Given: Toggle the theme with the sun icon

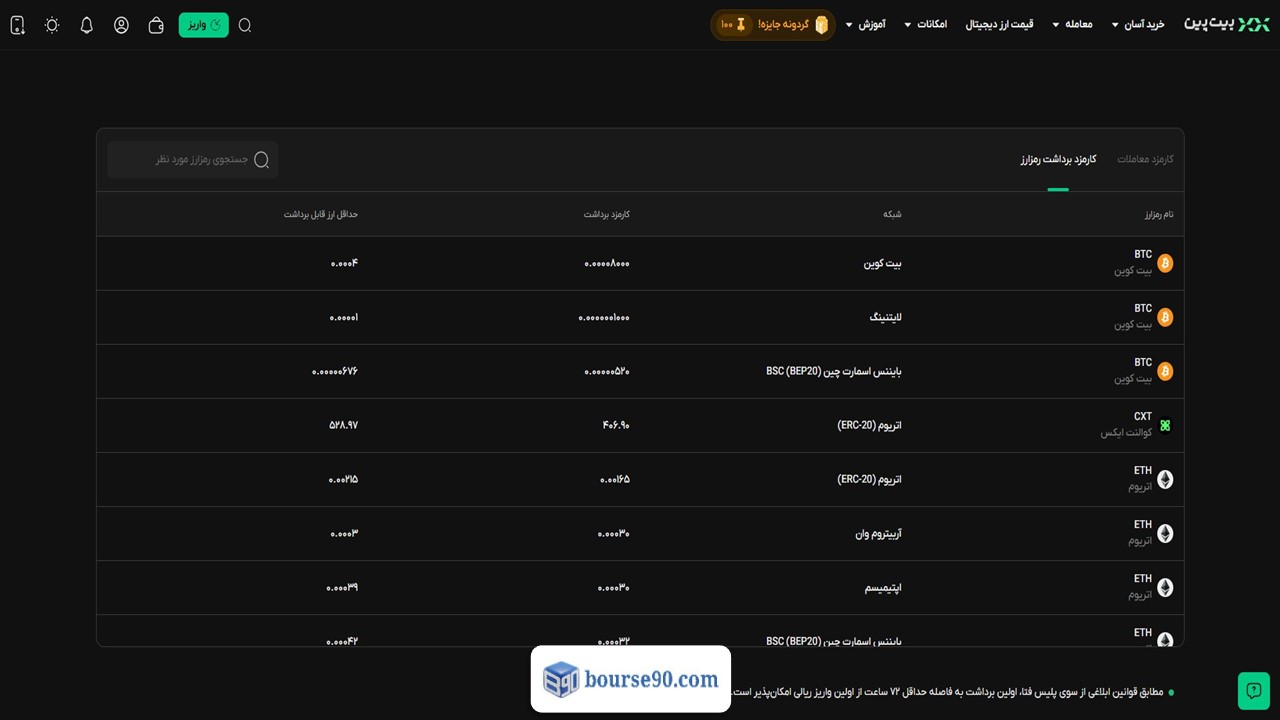Looking at the screenshot, I should click(x=52, y=25).
